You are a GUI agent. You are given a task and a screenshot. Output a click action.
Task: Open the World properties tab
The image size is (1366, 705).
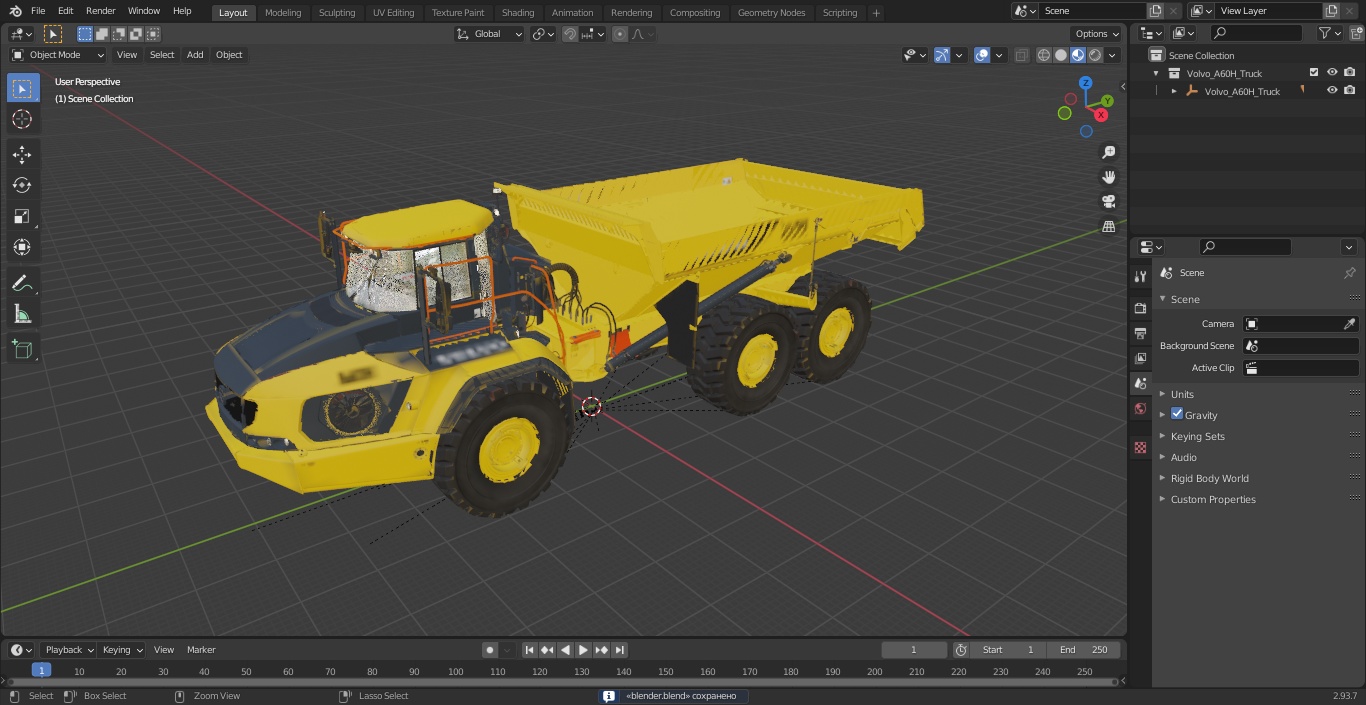point(1140,408)
